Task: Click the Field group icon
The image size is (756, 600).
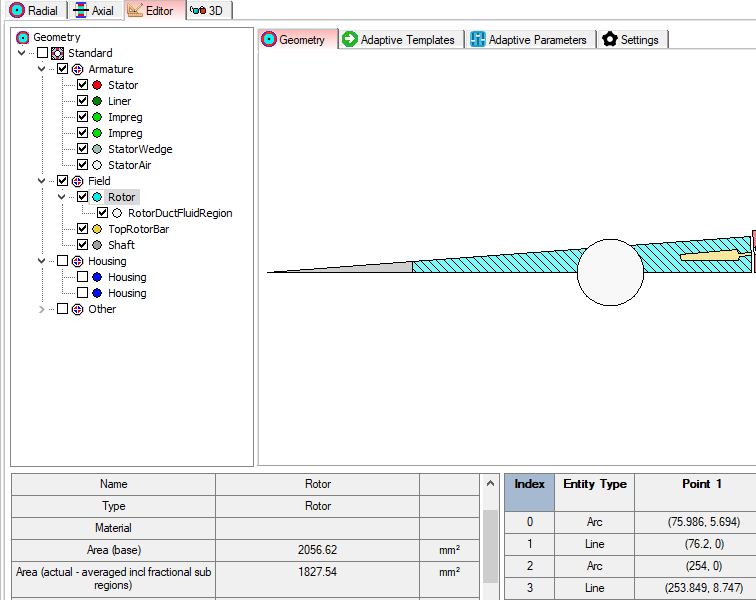Action: [x=77, y=181]
